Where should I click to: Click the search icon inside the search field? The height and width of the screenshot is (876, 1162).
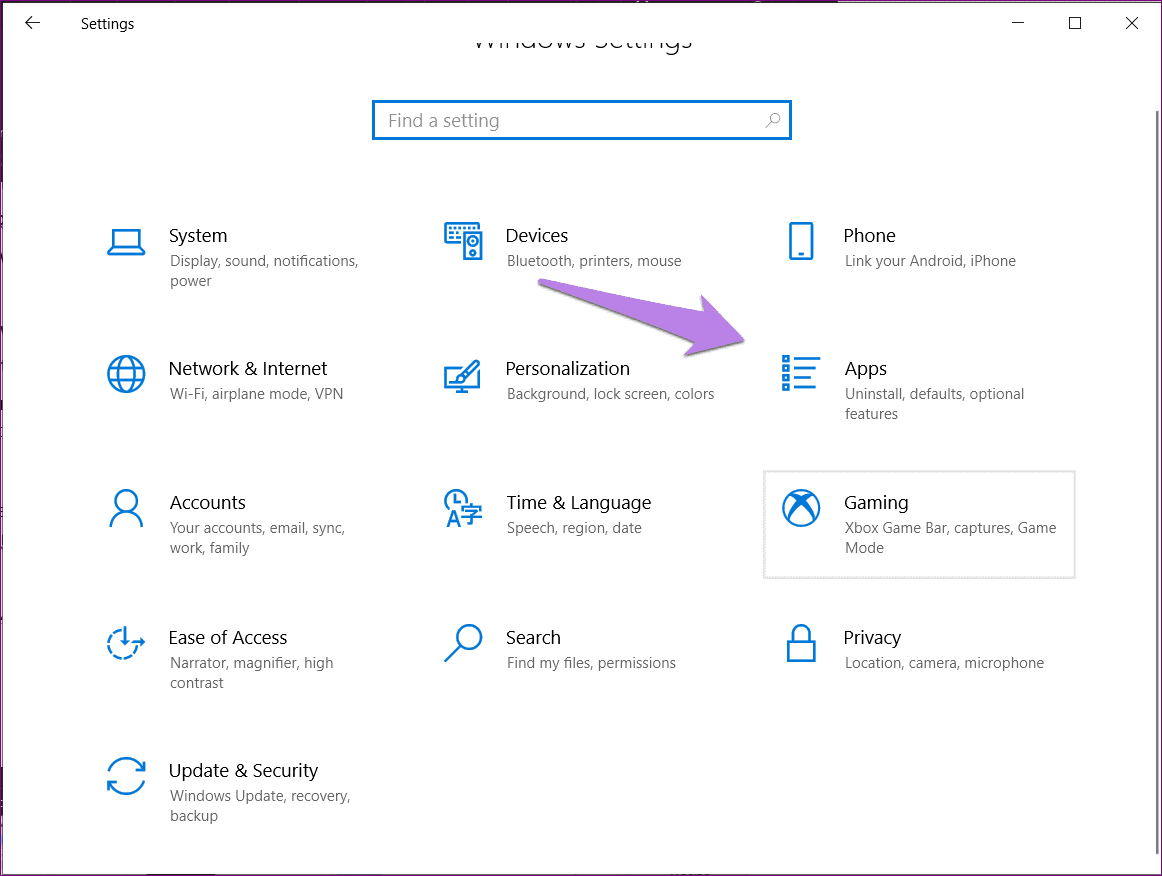coord(772,119)
